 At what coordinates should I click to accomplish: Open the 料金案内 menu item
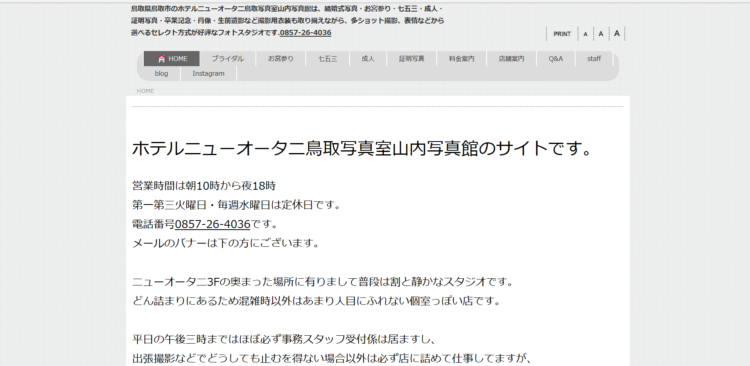tap(462, 59)
